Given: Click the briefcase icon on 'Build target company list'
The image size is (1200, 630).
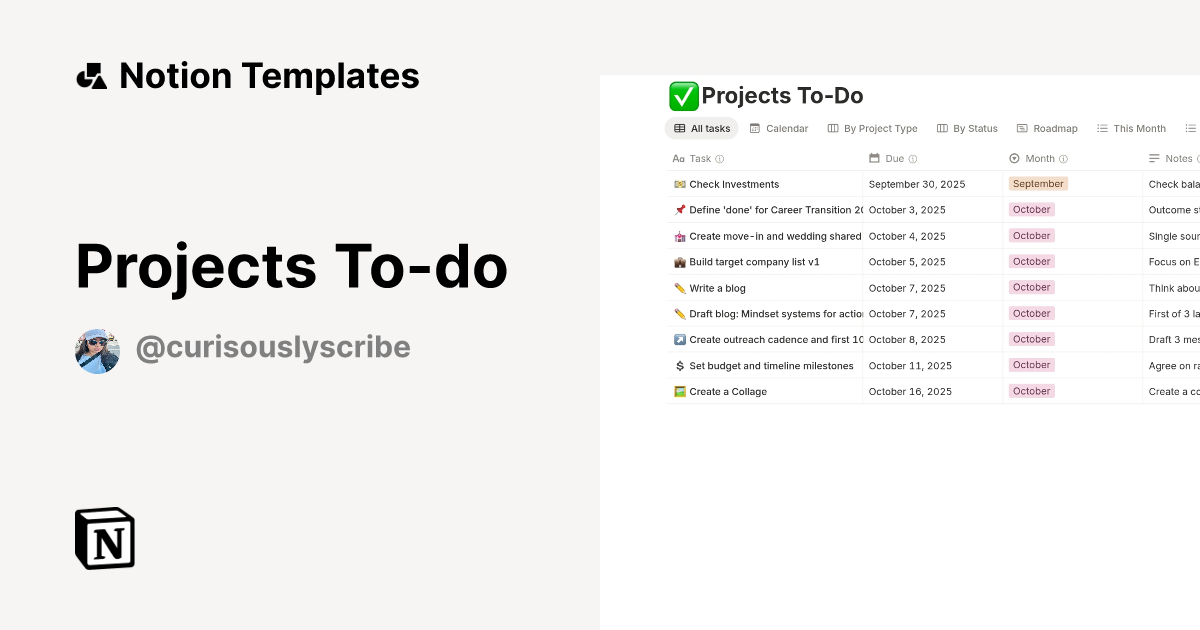Looking at the screenshot, I should (x=678, y=261).
